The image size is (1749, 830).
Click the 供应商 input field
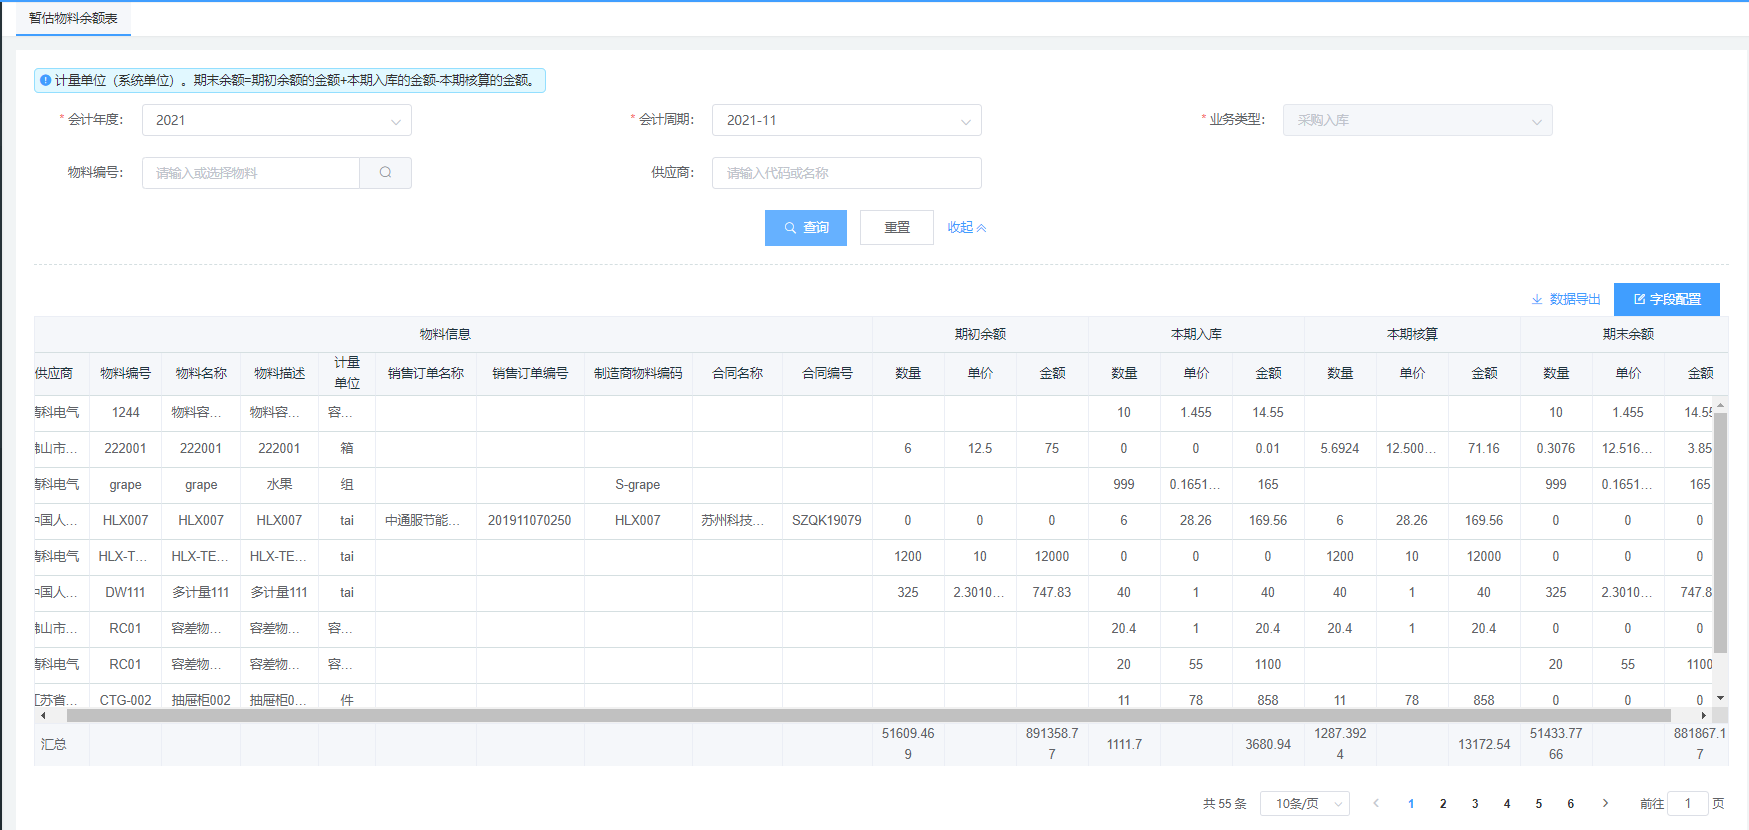coord(846,173)
